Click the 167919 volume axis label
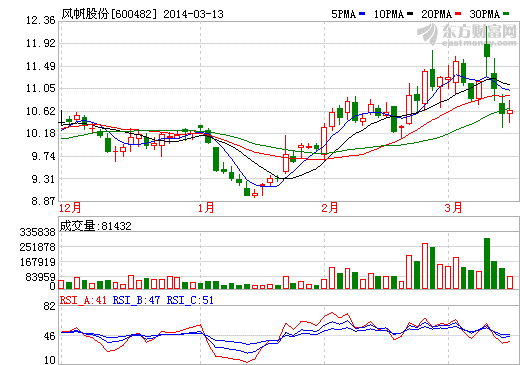Viewport: 520px width, 365px height. (37, 262)
